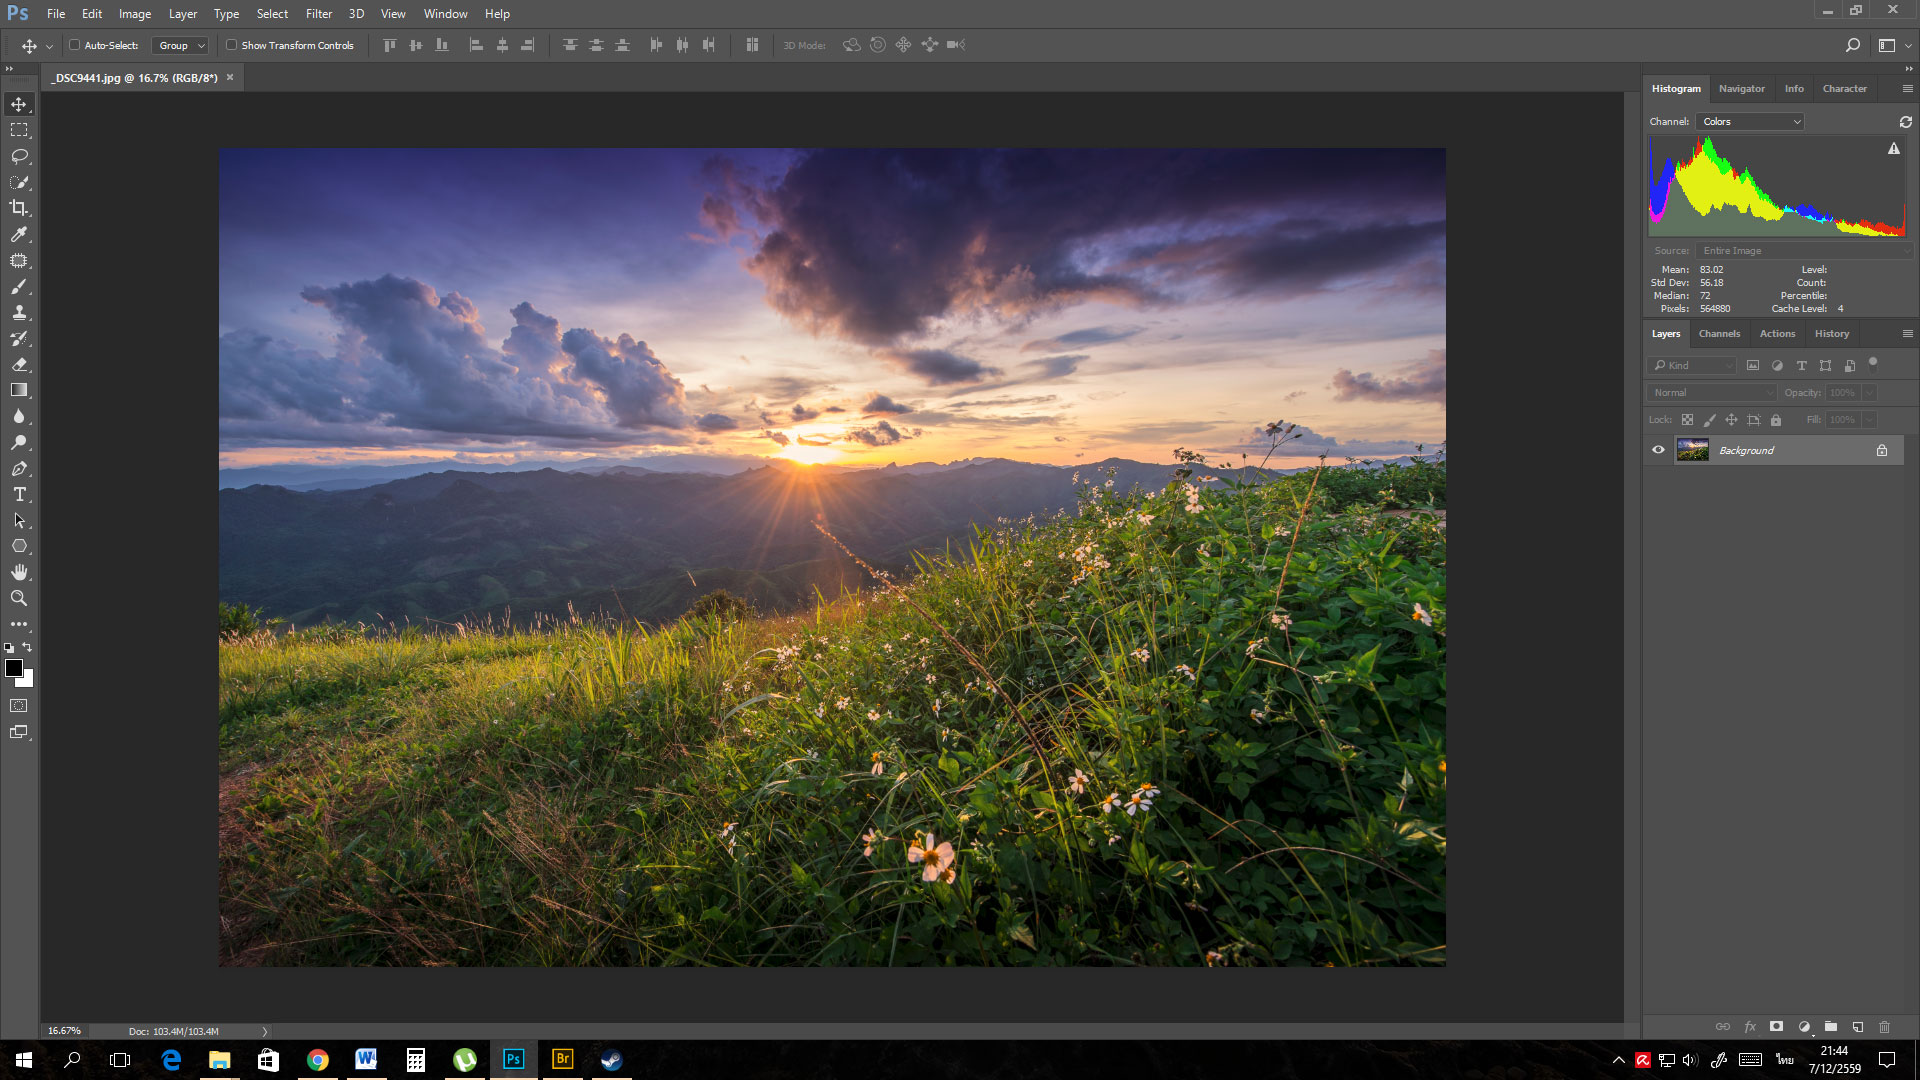The height and width of the screenshot is (1080, 1920).
Task: Select the Hand tool
Action: point(19,572)
